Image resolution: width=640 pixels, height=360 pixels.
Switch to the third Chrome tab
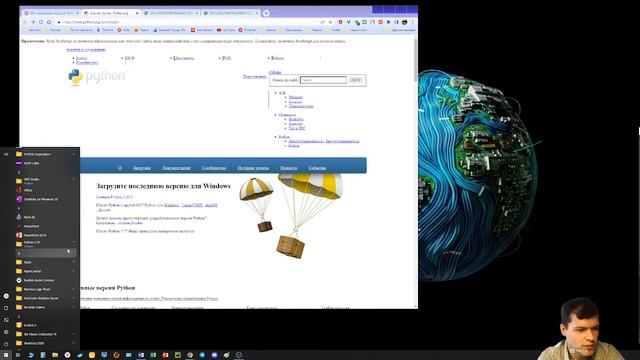pos(171,13)
